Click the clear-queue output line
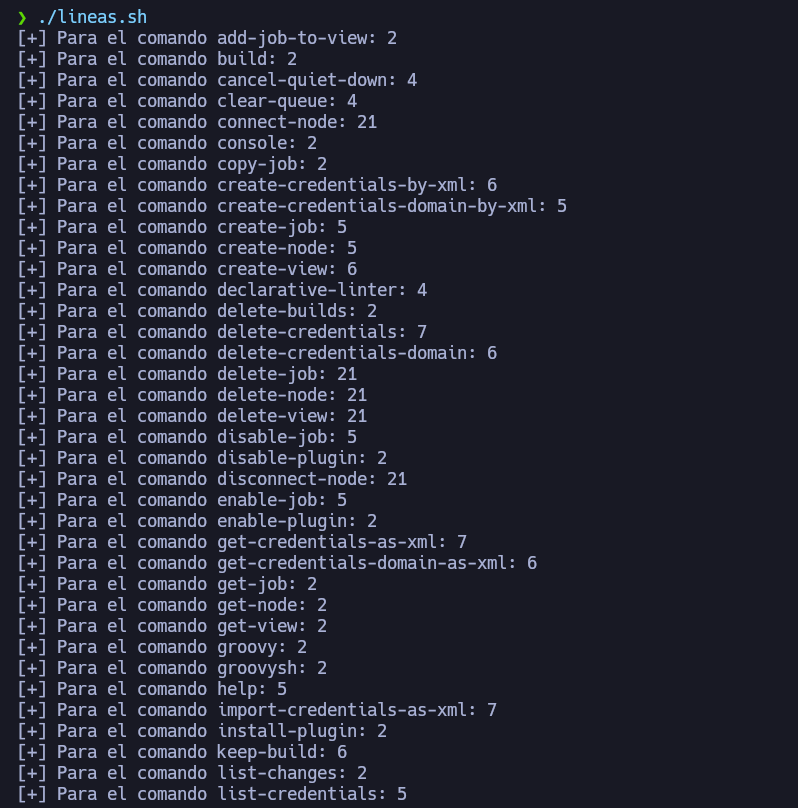Image resolution: width=798 pixels, height=808 pixels. 187,101
